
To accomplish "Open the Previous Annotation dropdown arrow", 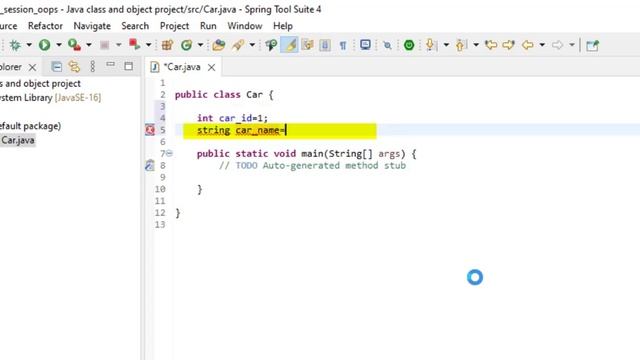I will [x=476, y=45].
